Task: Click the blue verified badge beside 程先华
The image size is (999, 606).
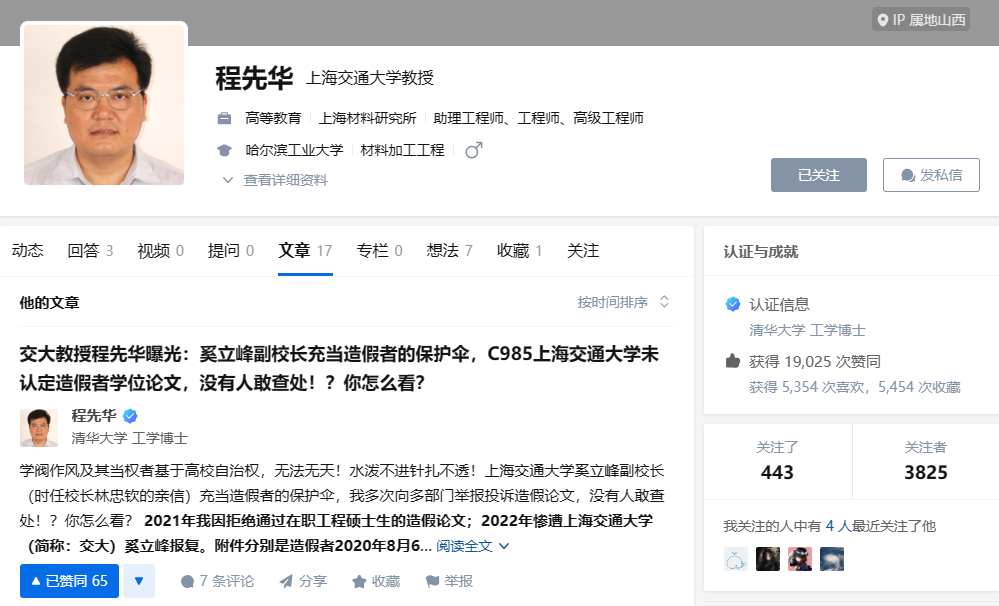Action: coord(129,415)
